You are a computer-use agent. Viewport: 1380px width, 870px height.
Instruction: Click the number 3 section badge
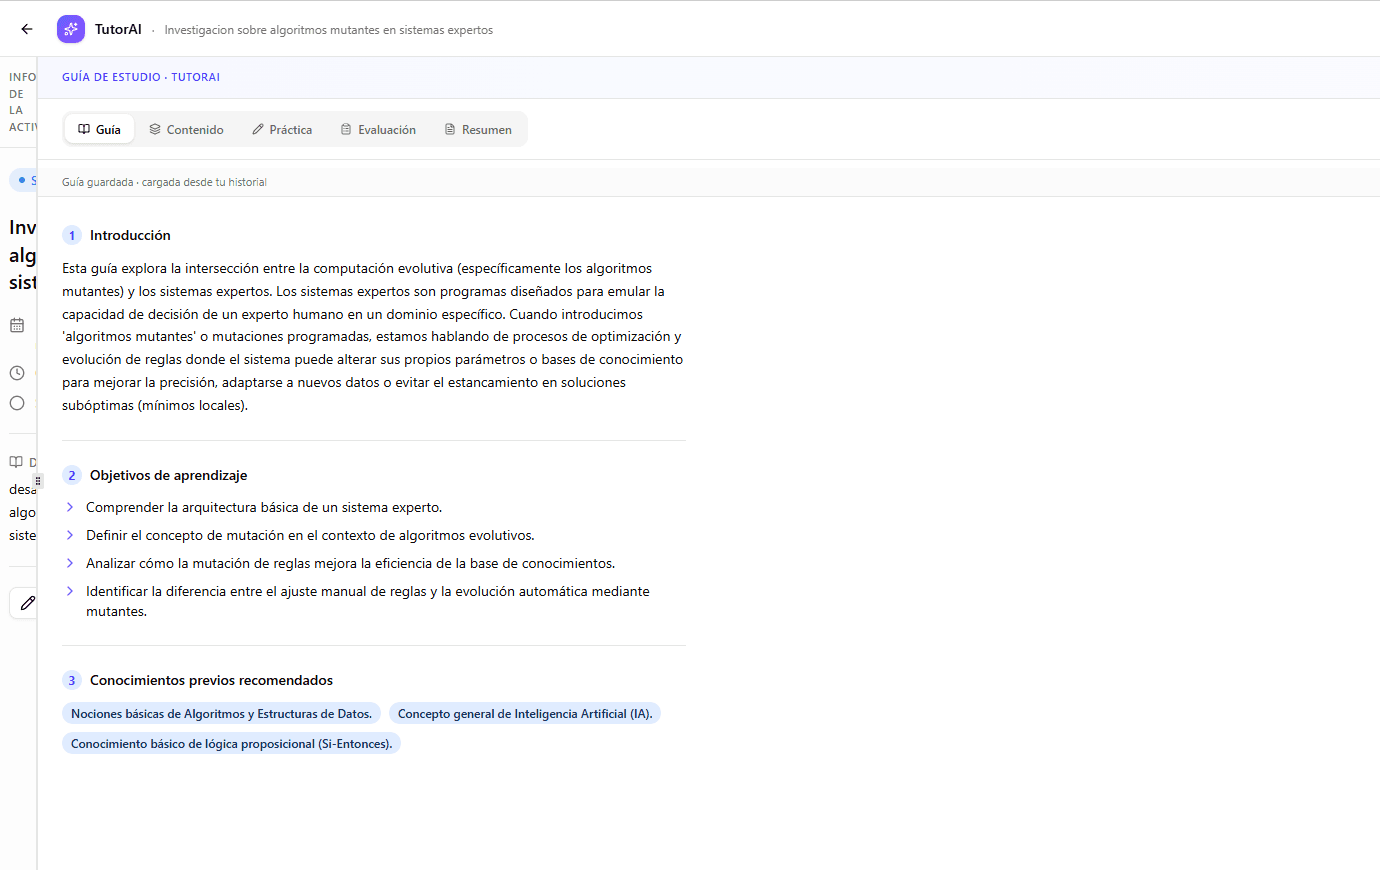tap(72, 680)
